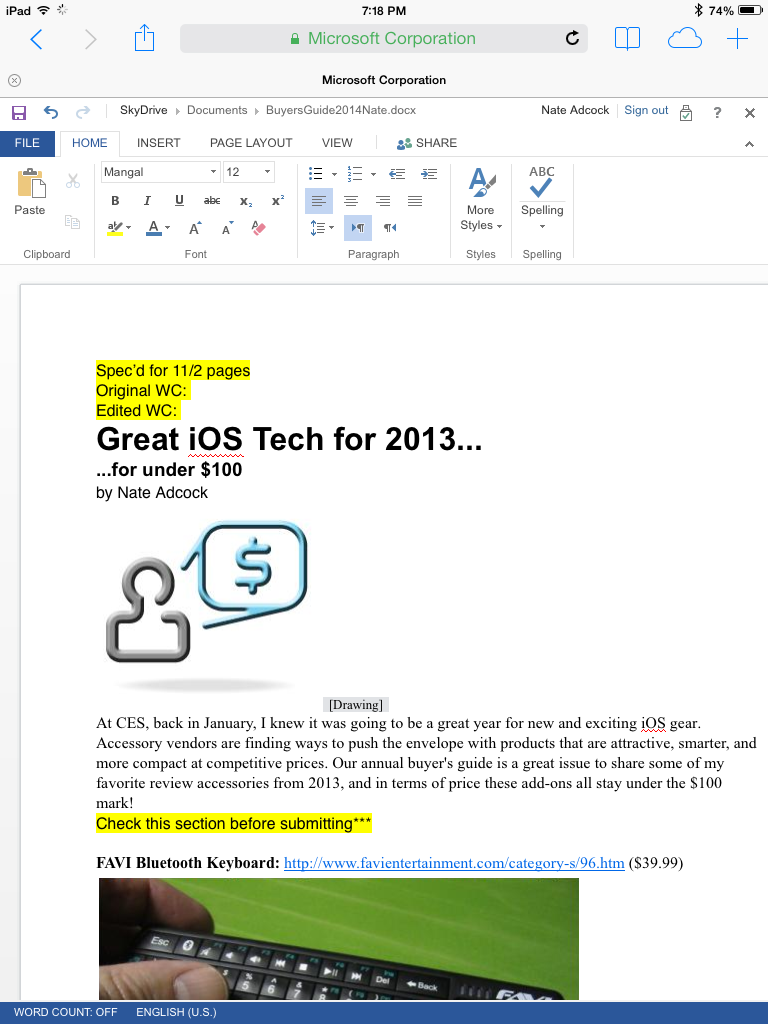Viewport: 768px width, 1024px height.
Task: Run the ABC Spelling check
Action: [x=541, y=184]
